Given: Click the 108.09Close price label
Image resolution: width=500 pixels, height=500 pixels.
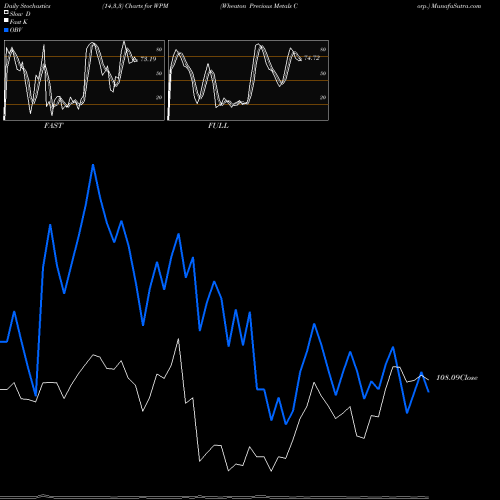Looking at the screenshot, I should click(x=457, y=378).
